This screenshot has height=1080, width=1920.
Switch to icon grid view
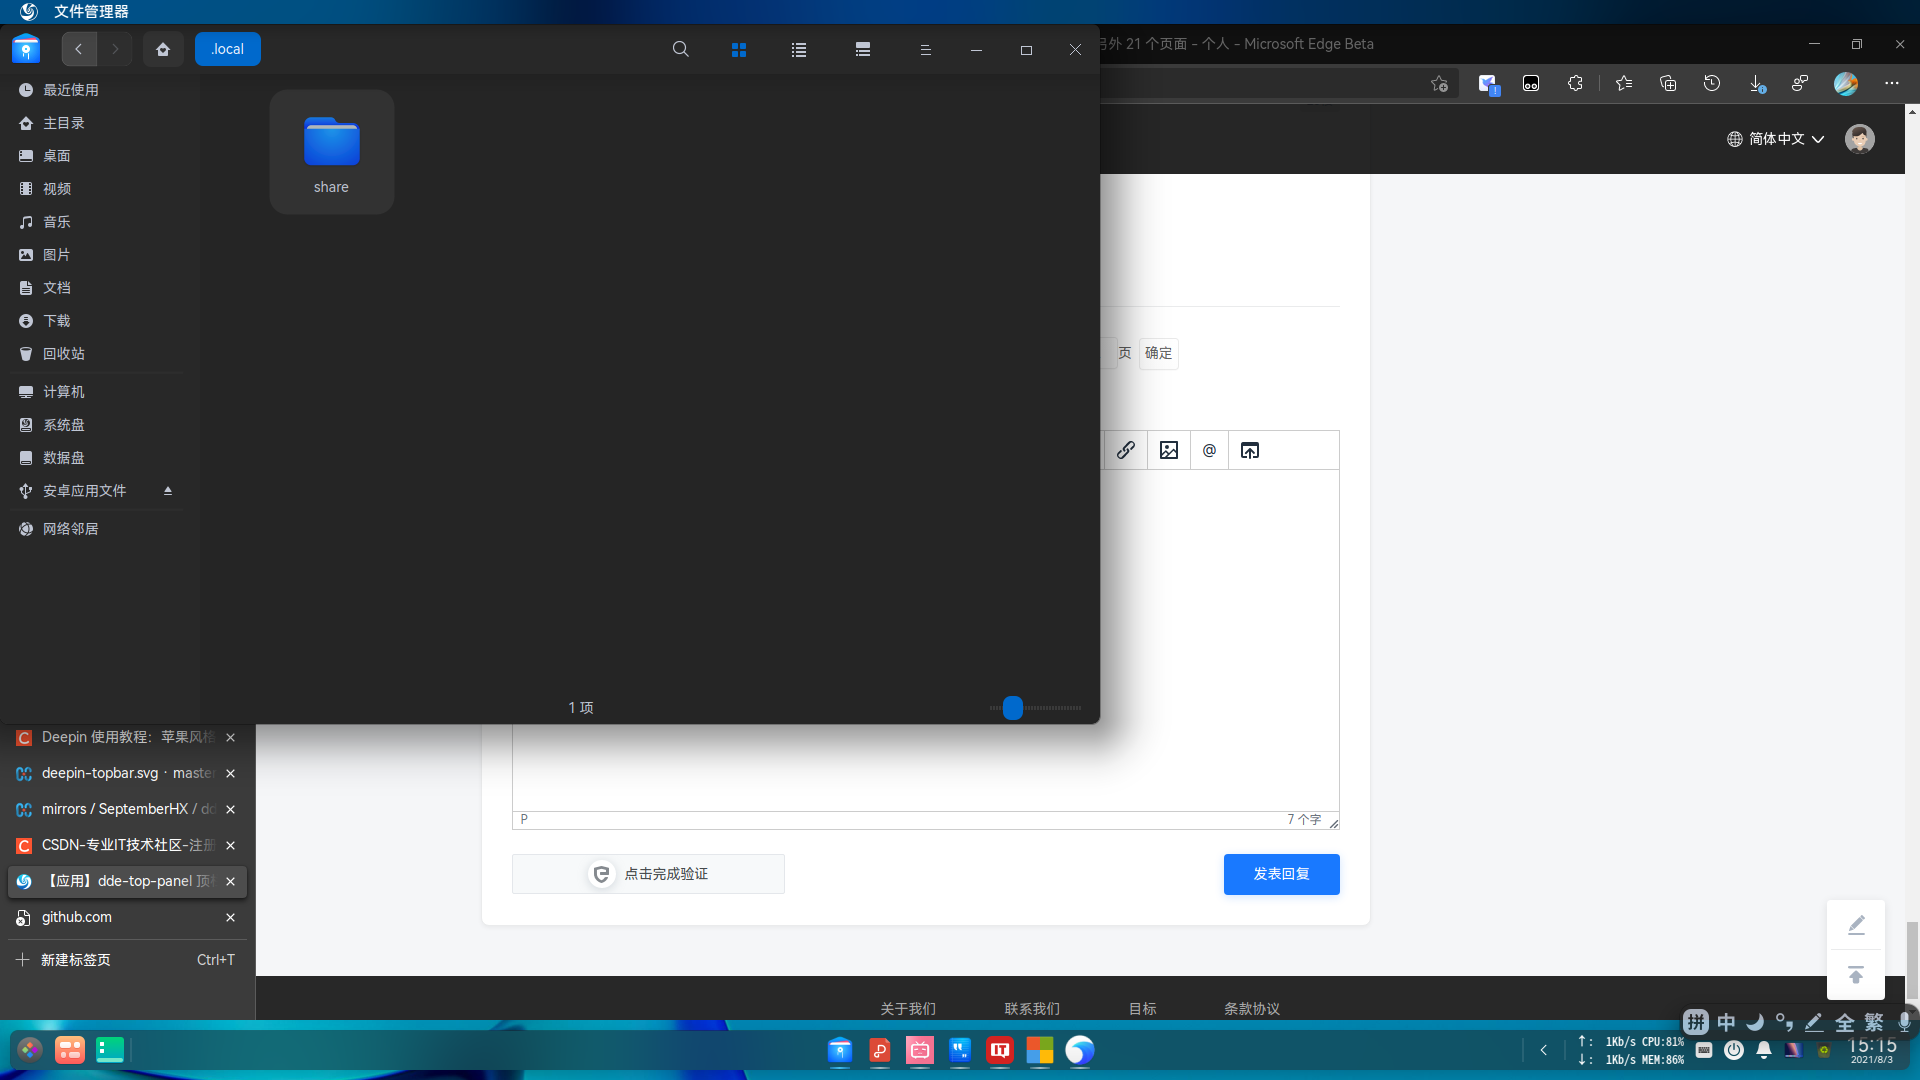(739, 50)
